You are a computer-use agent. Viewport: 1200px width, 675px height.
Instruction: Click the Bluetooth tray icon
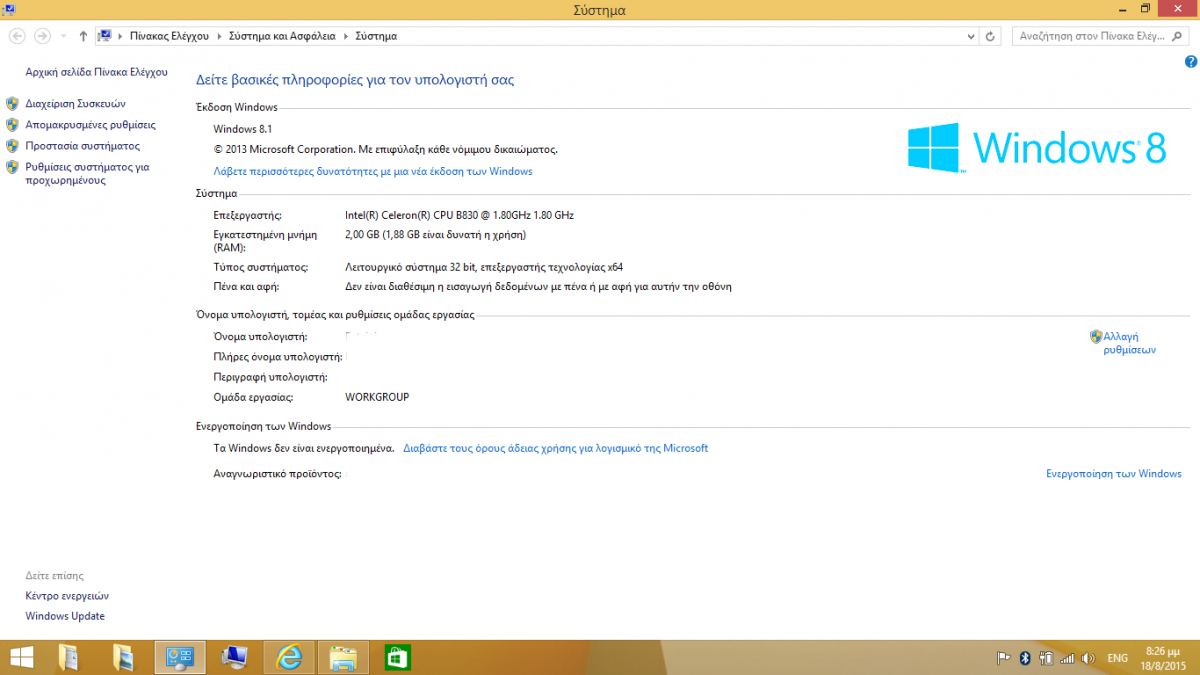click(1024, 658)
